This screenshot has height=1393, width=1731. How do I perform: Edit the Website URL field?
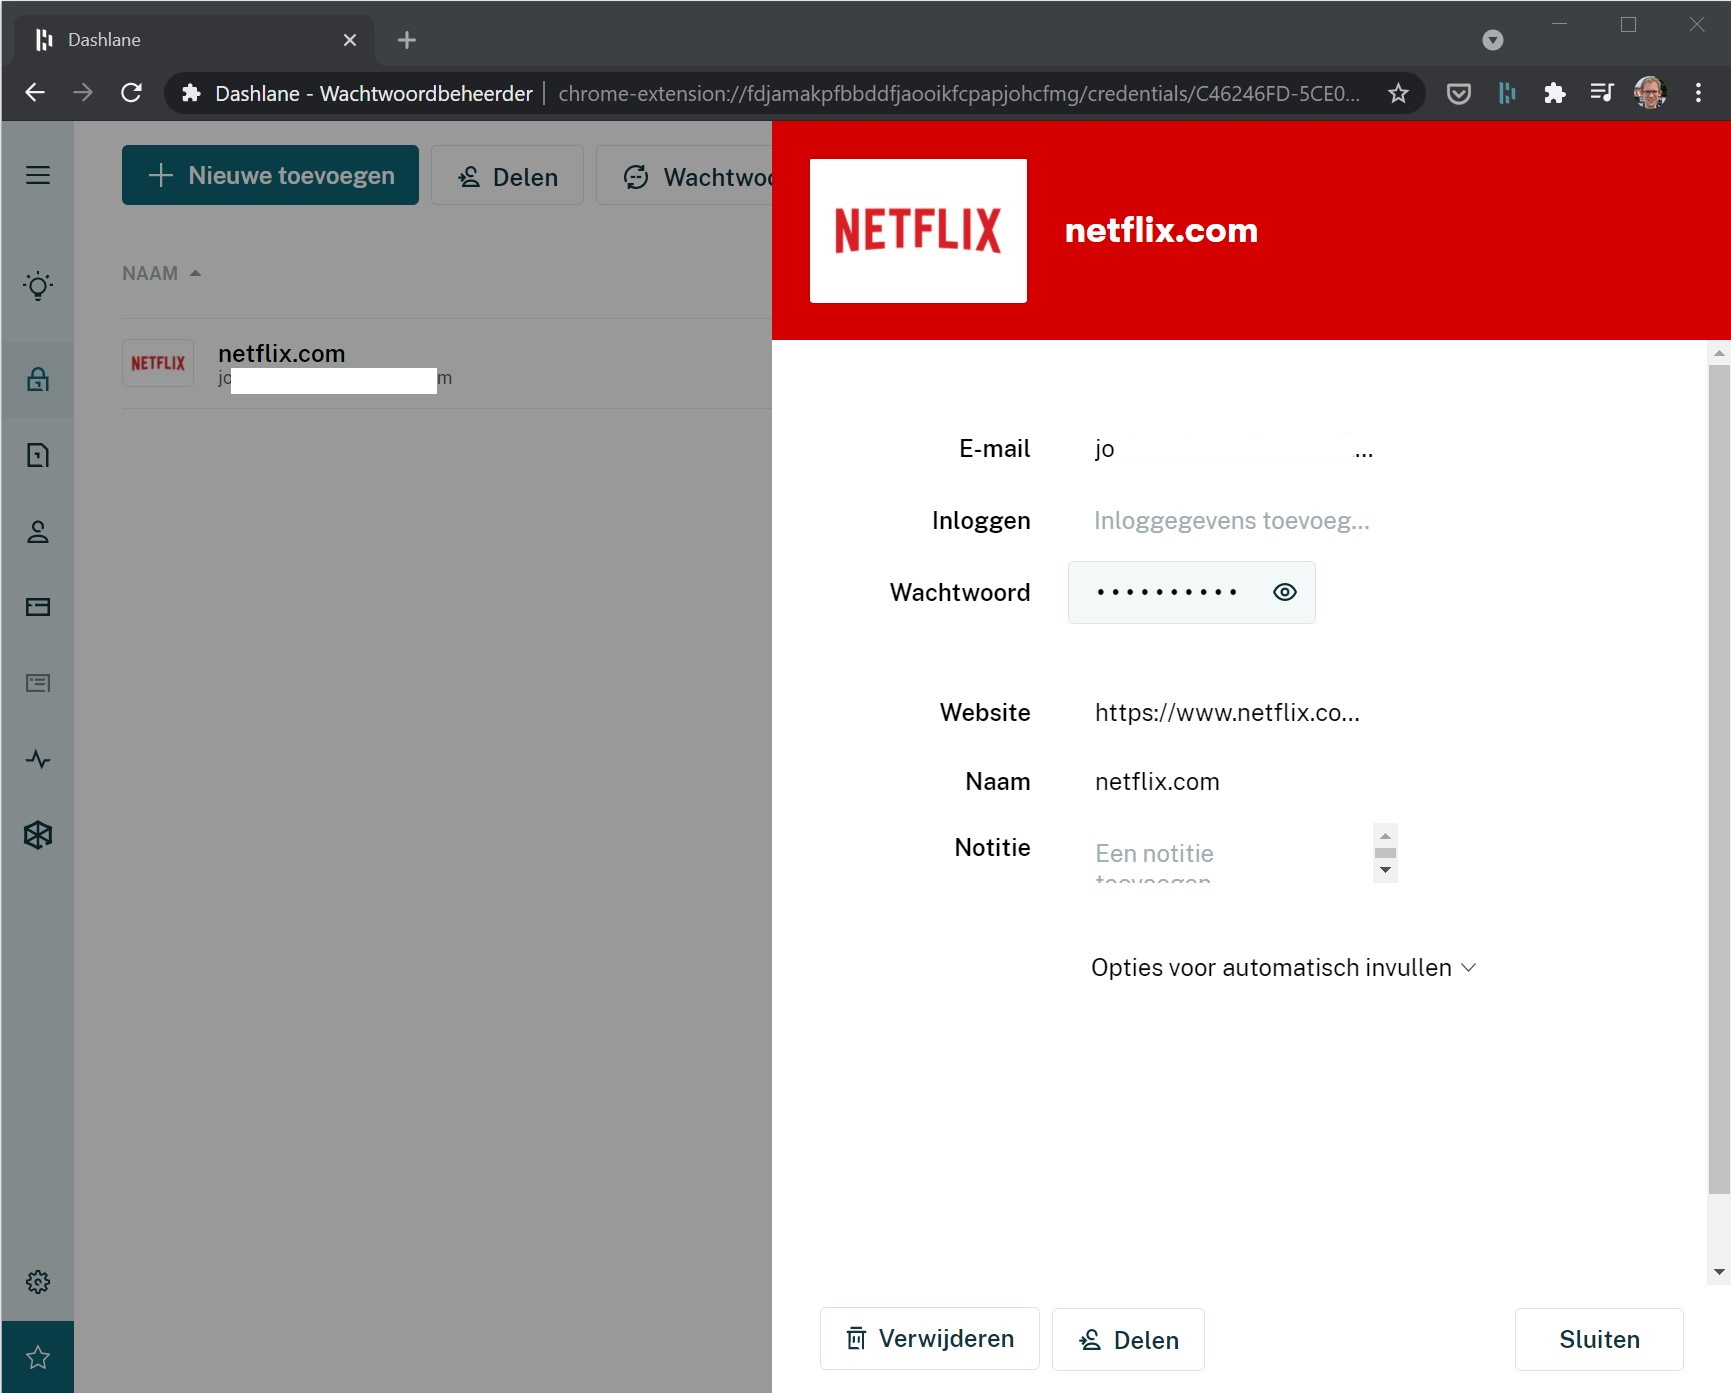(1234, 713)
